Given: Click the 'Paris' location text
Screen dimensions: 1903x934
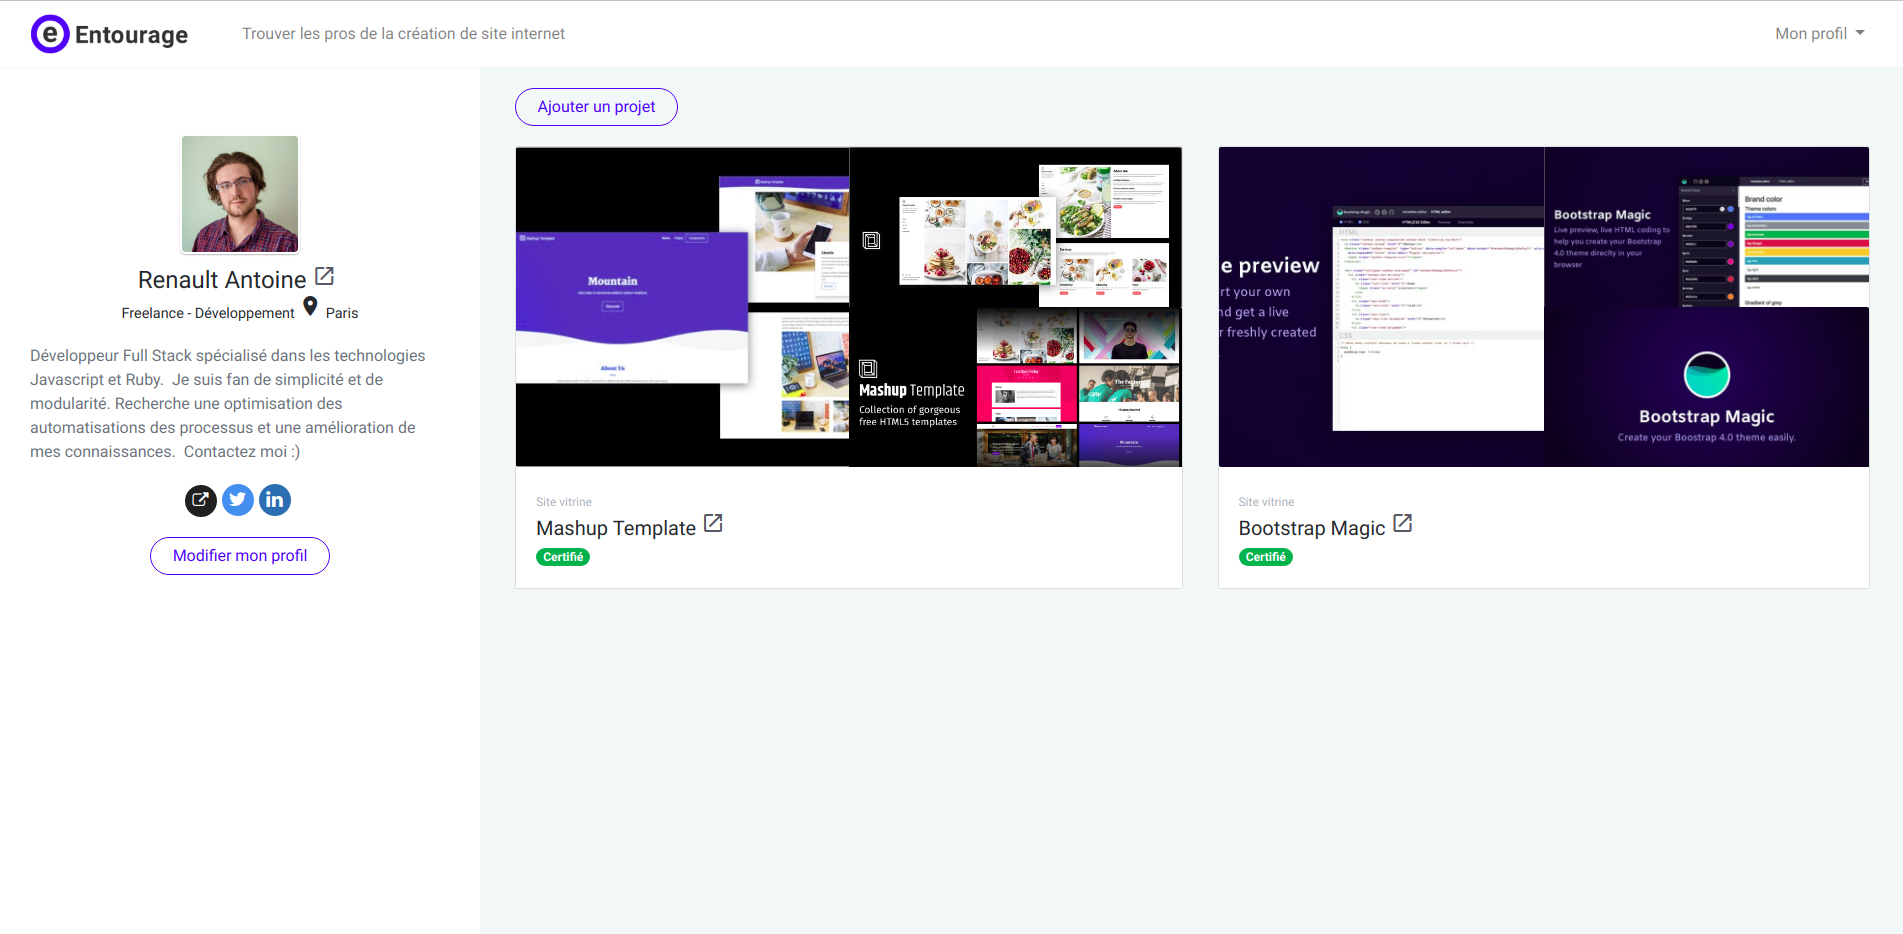Looking at the screenshot, I should click(x=342, y=313).
